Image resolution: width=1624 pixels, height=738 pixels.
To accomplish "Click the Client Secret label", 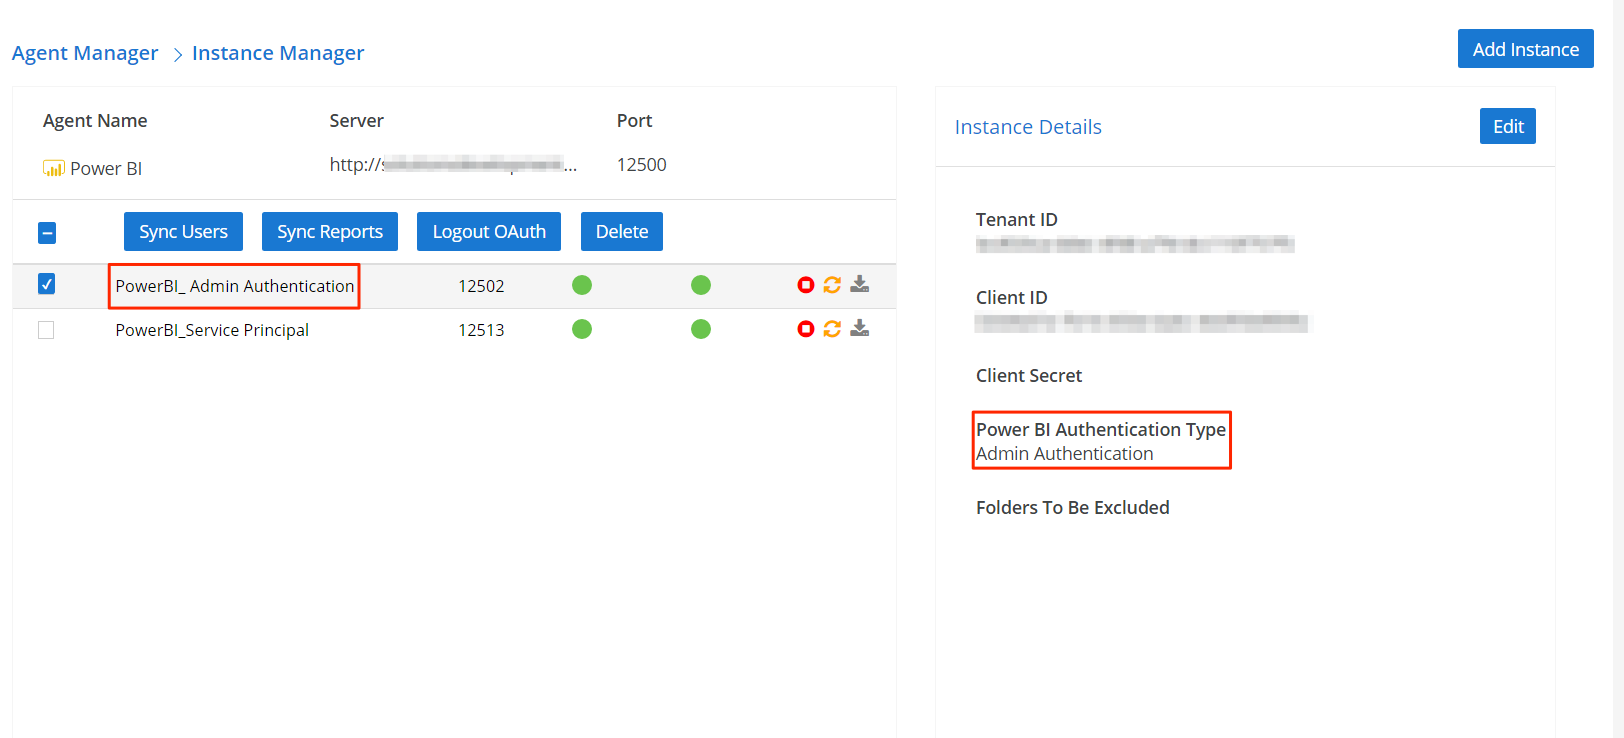I will [x=1029, y=376].
